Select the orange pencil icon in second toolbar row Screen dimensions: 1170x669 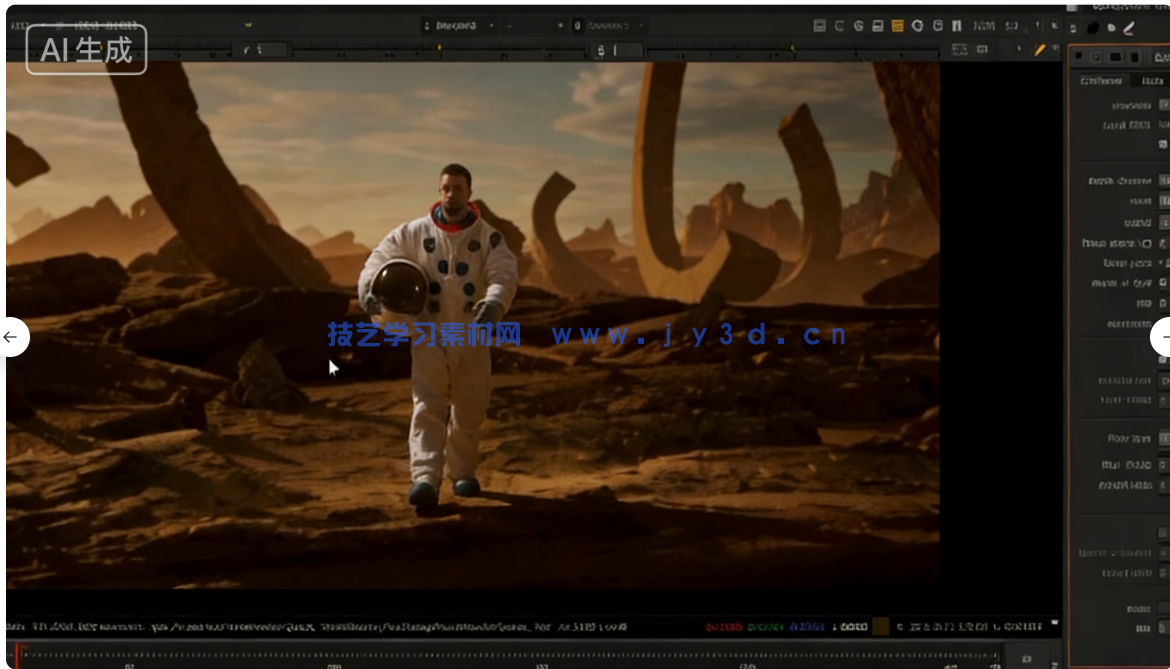click(1040, 49)
